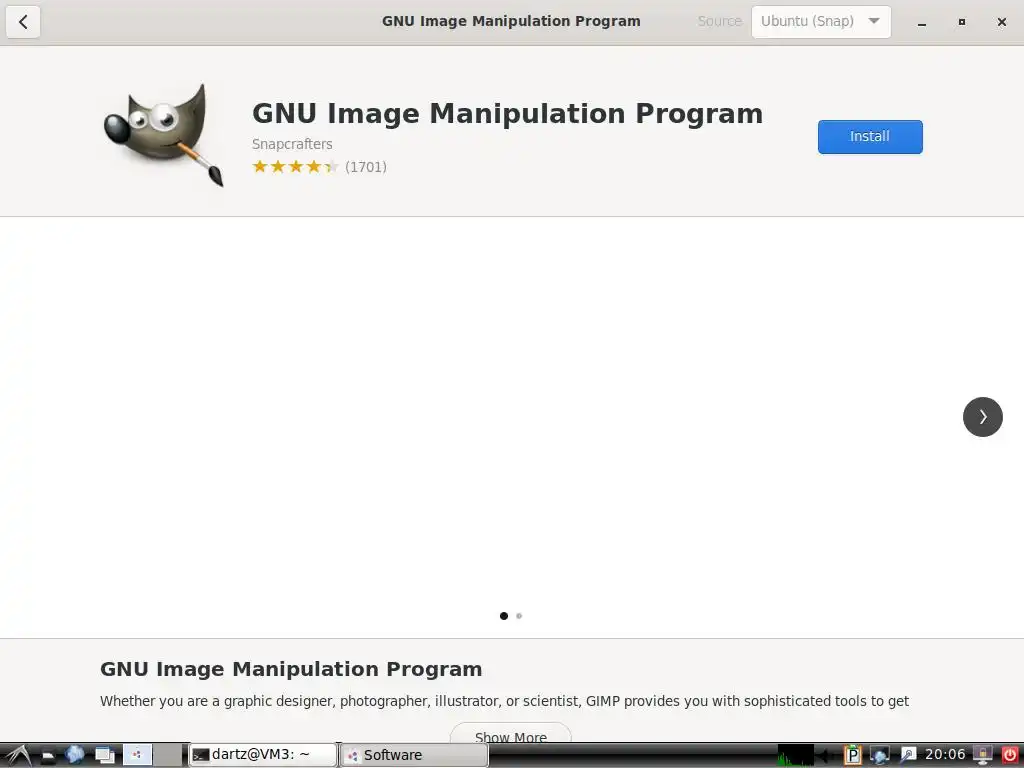Click the GIMP Wilber mascot app icon
The width and height of the screenshot is (1024, 768).
(164, 135)
